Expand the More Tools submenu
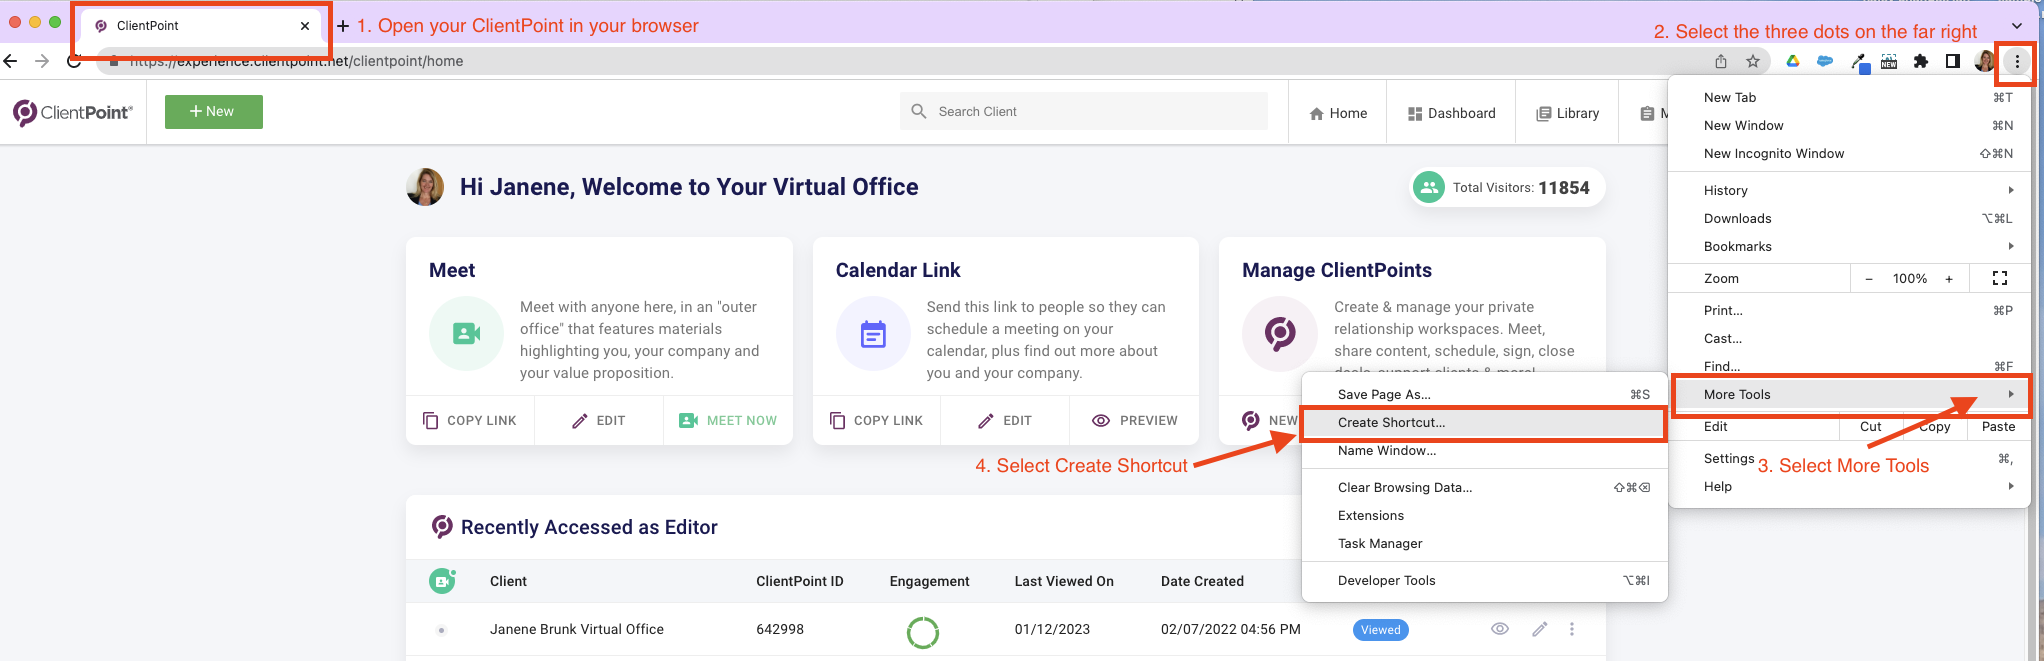This screenshot has width=2044, height=661. [x=1850, y=394]
